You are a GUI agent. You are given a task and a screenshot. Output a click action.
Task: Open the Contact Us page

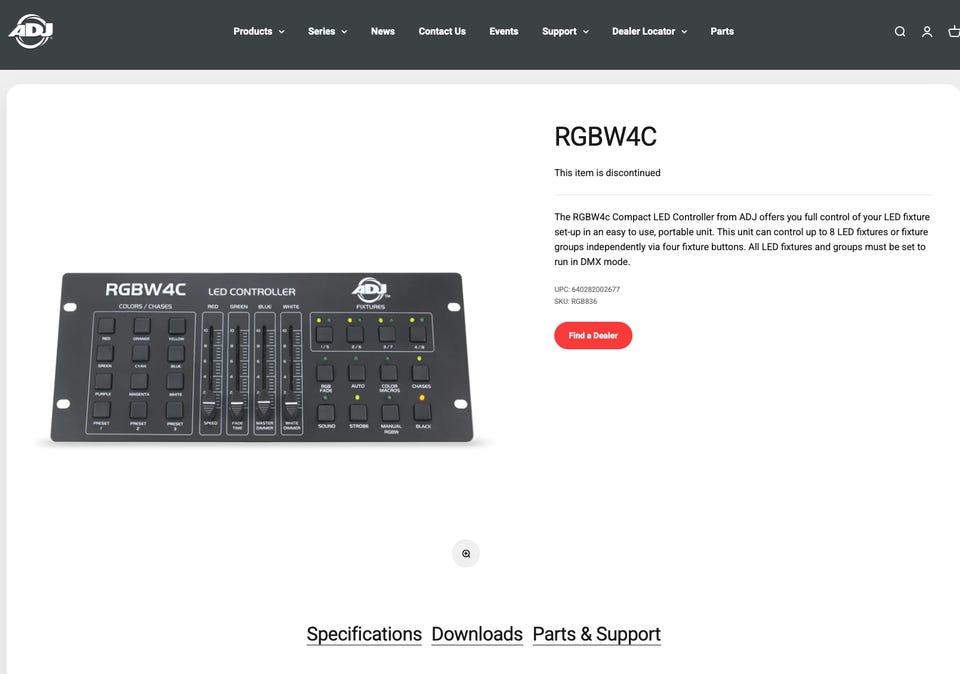pyautogui.click(x=442, y=31)
